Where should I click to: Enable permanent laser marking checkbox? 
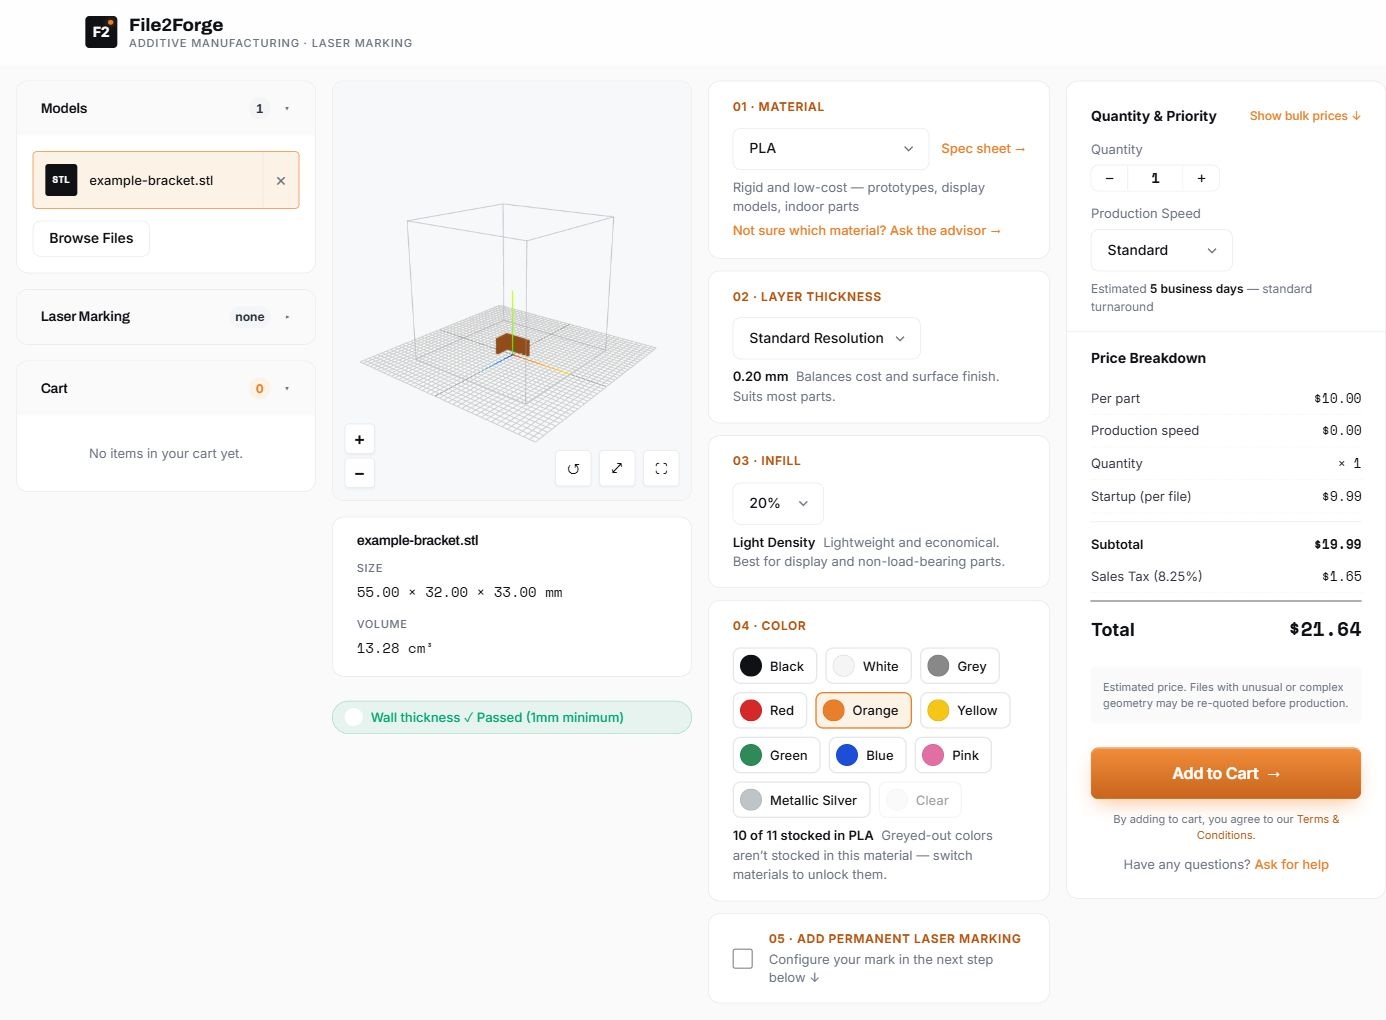[x=743, y=959]
